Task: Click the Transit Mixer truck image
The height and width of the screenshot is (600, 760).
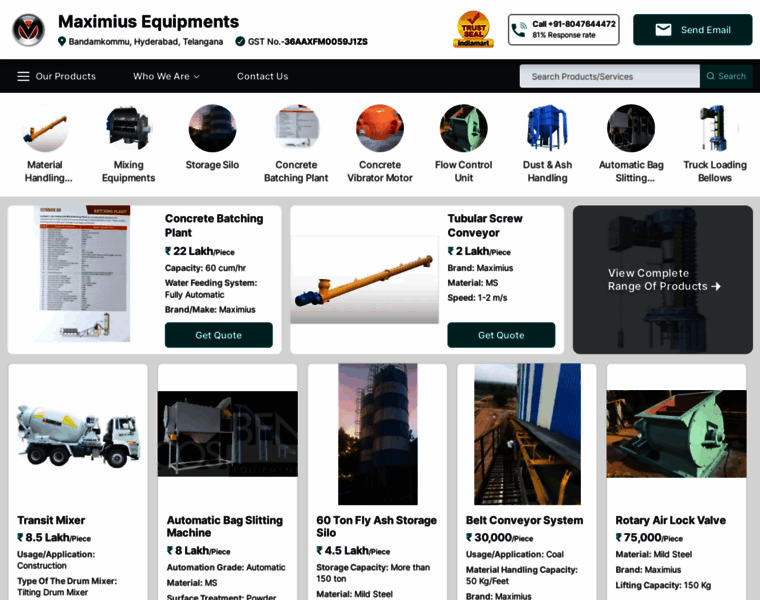Action: coord(78,434)
